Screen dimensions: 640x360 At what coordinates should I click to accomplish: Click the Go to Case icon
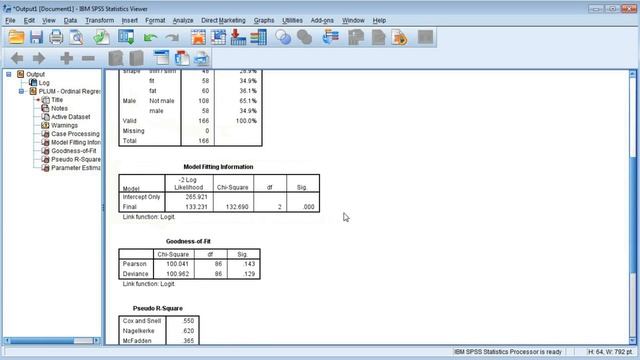[218, 37]
